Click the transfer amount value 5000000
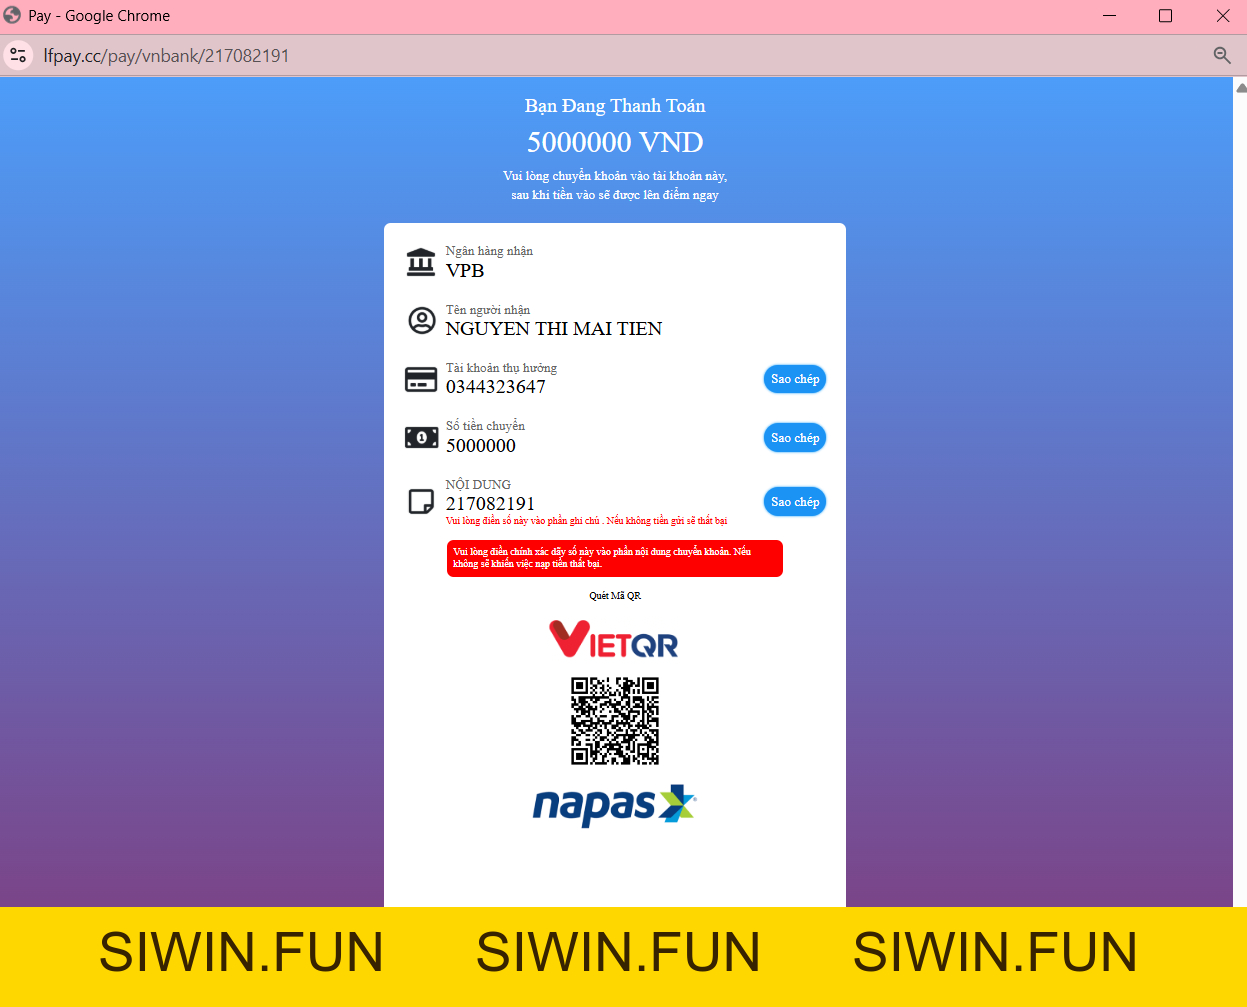Viewport: 1247px width, 1007px height. point(481,446)
